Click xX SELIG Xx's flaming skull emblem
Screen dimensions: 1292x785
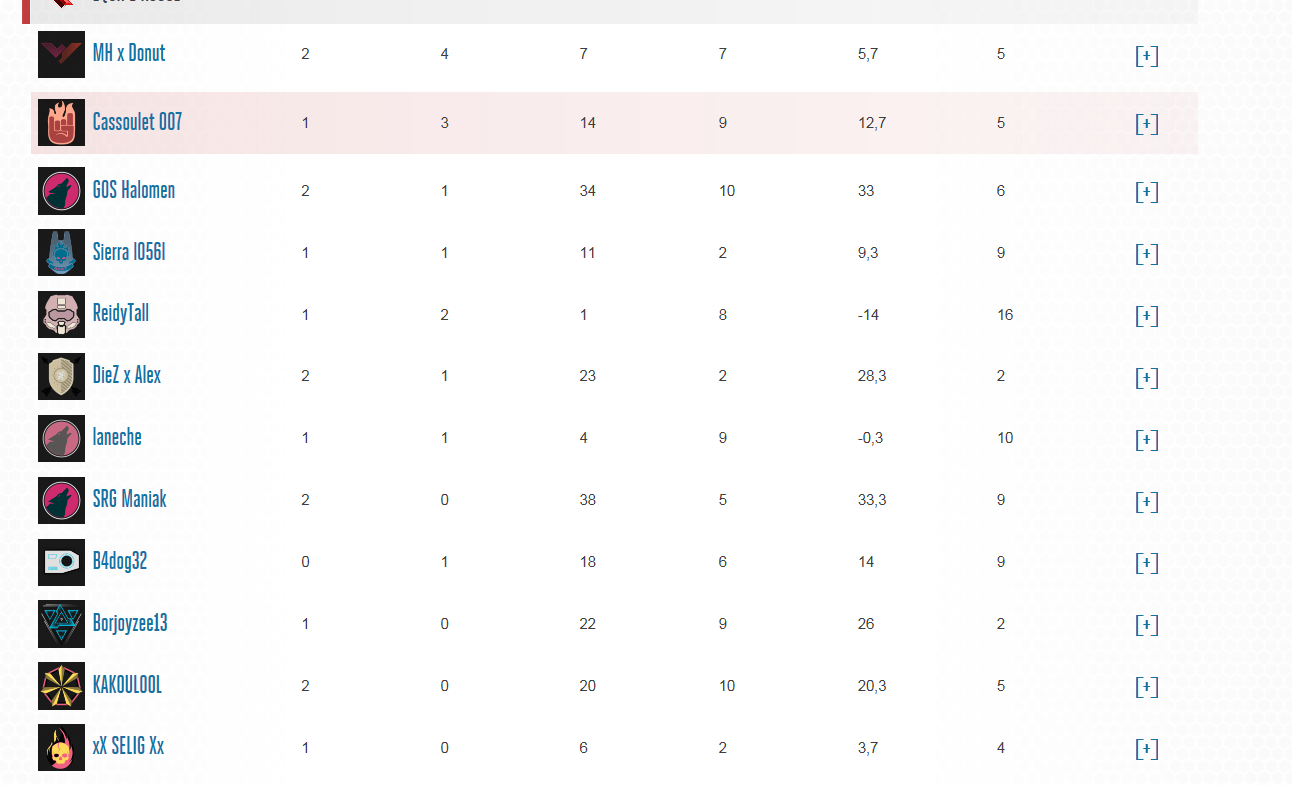pyautogui.click(x=61, y=748)
